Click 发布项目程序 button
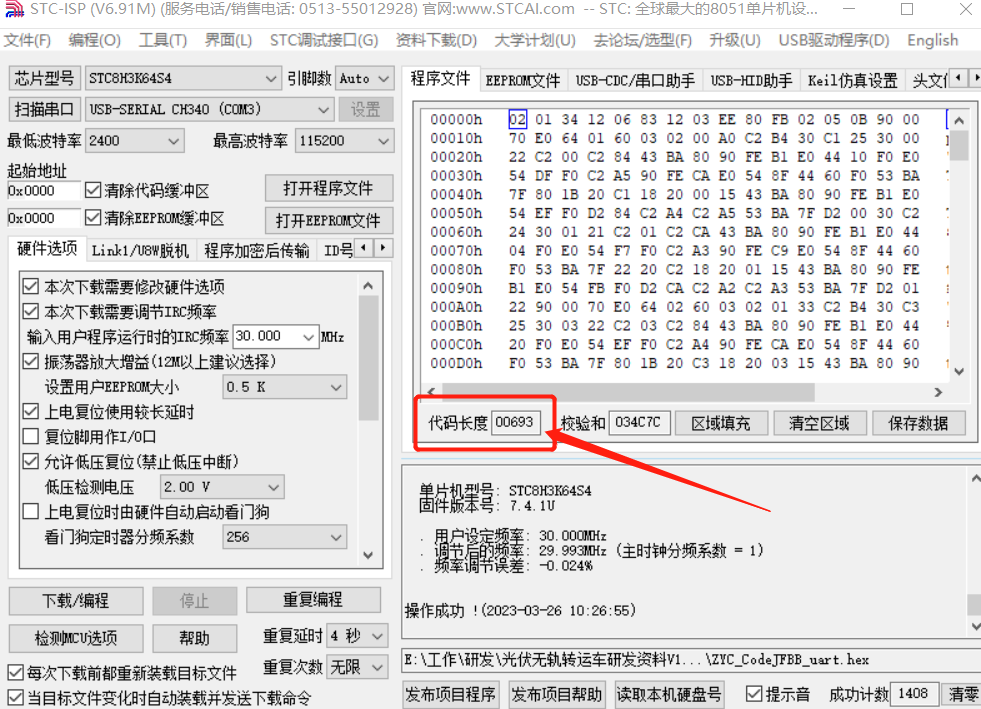The image size is (981, 709). point(451,695)
